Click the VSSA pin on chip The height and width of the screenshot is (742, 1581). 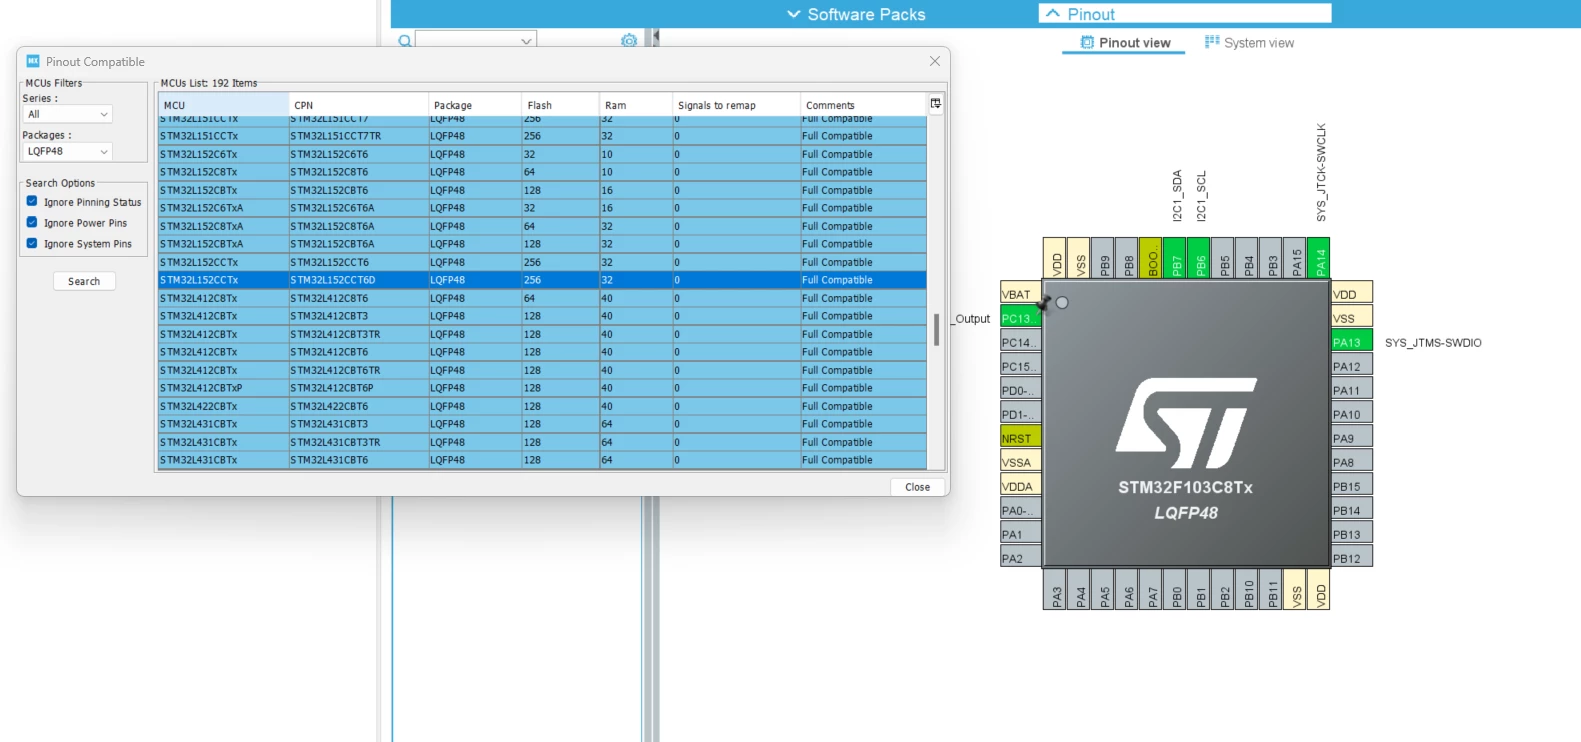click(x=1020, y=462)
